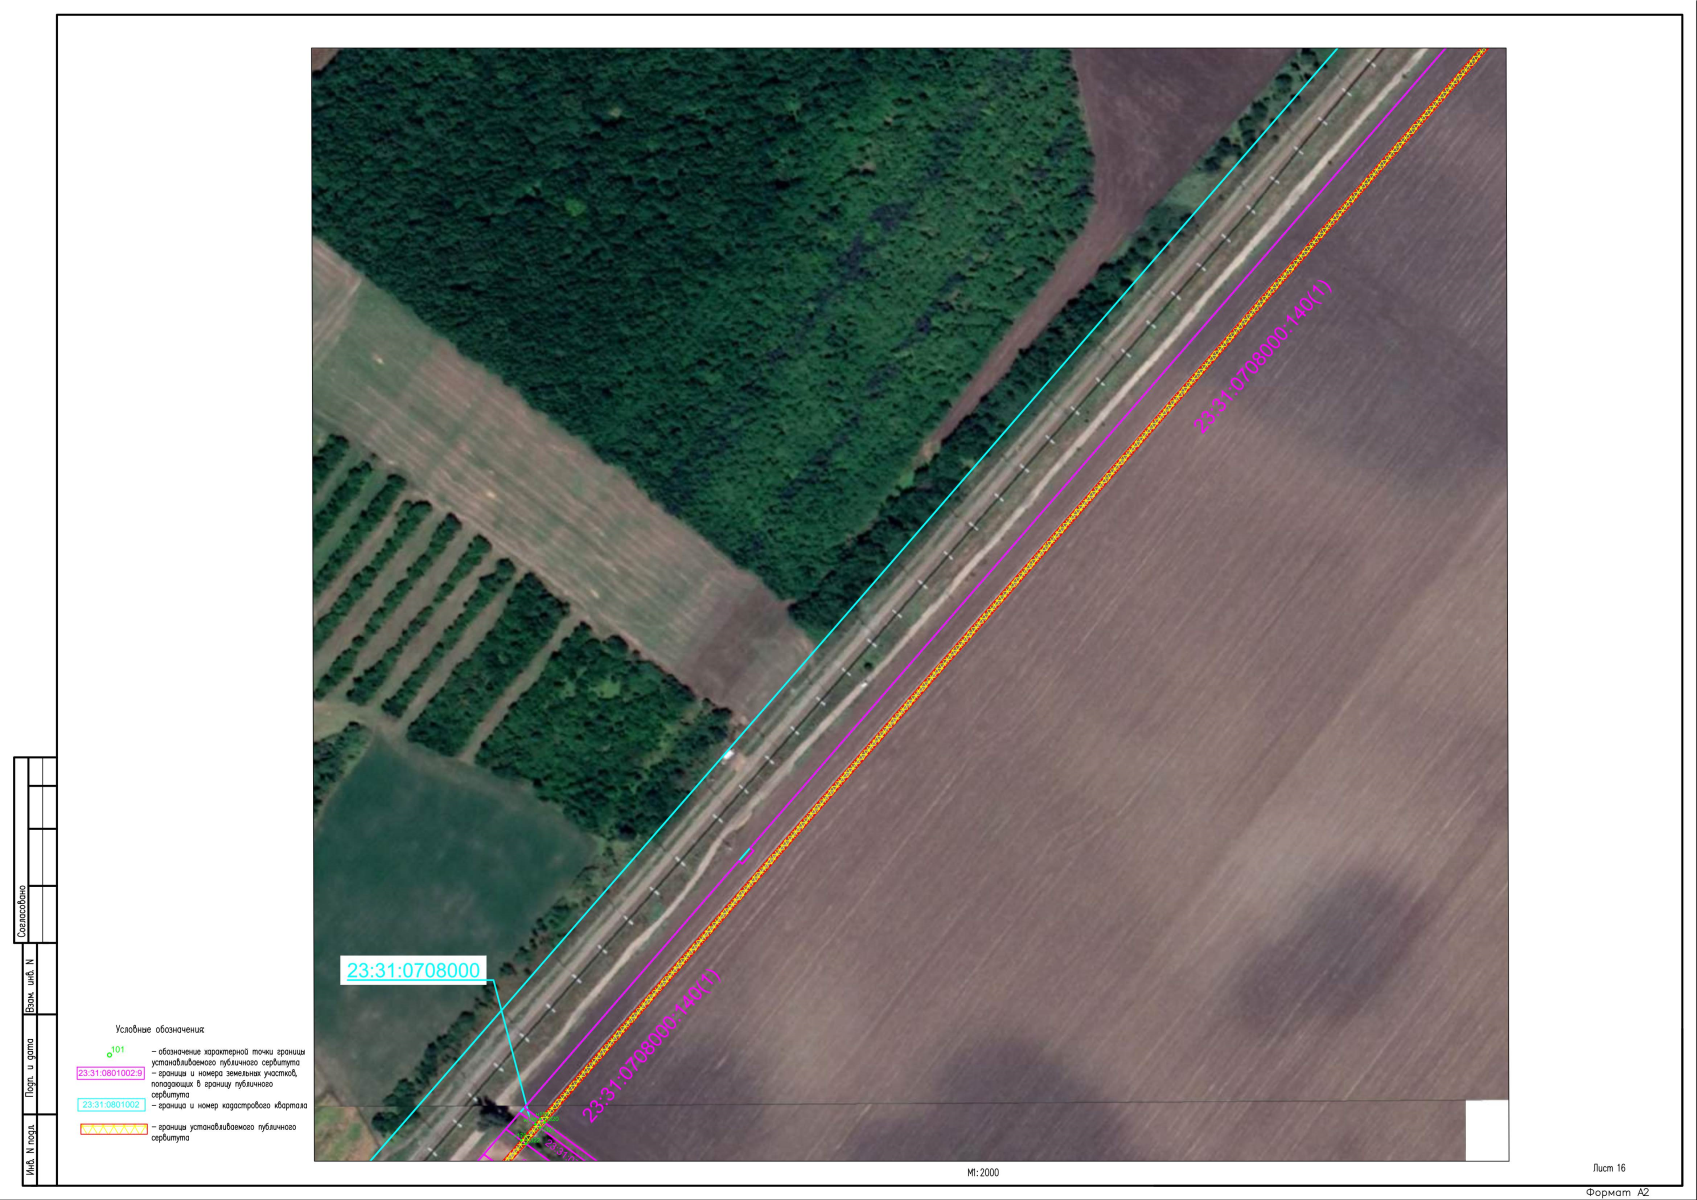
Task: Select the "Инв. N подл." title block cell
Action: [30, 1153]
